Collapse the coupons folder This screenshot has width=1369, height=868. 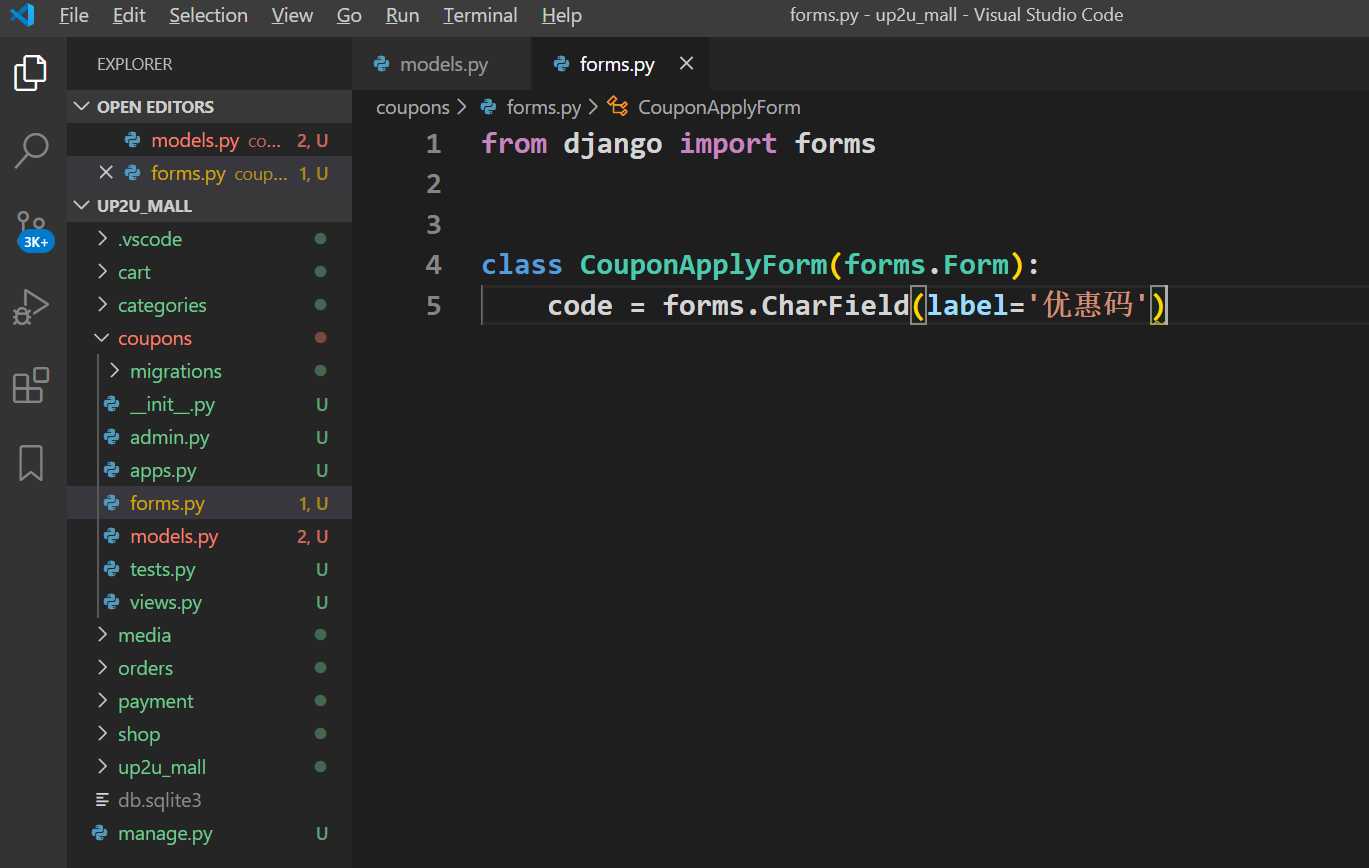coord(209,338)
